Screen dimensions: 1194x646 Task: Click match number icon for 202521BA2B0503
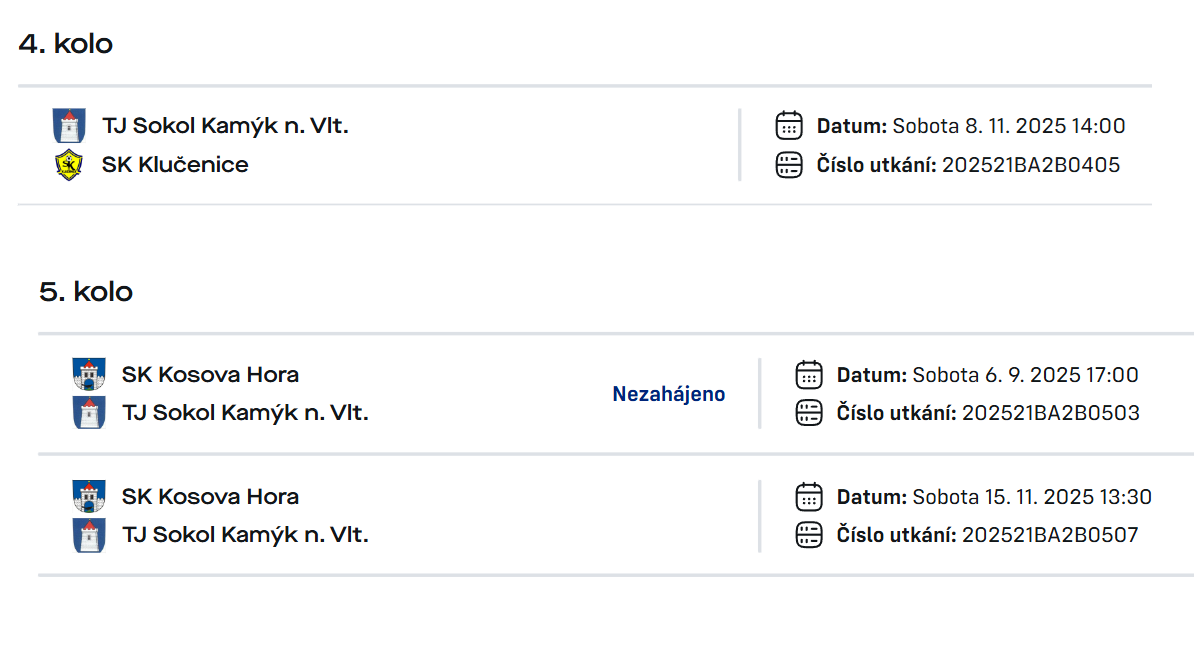(809, 413)
